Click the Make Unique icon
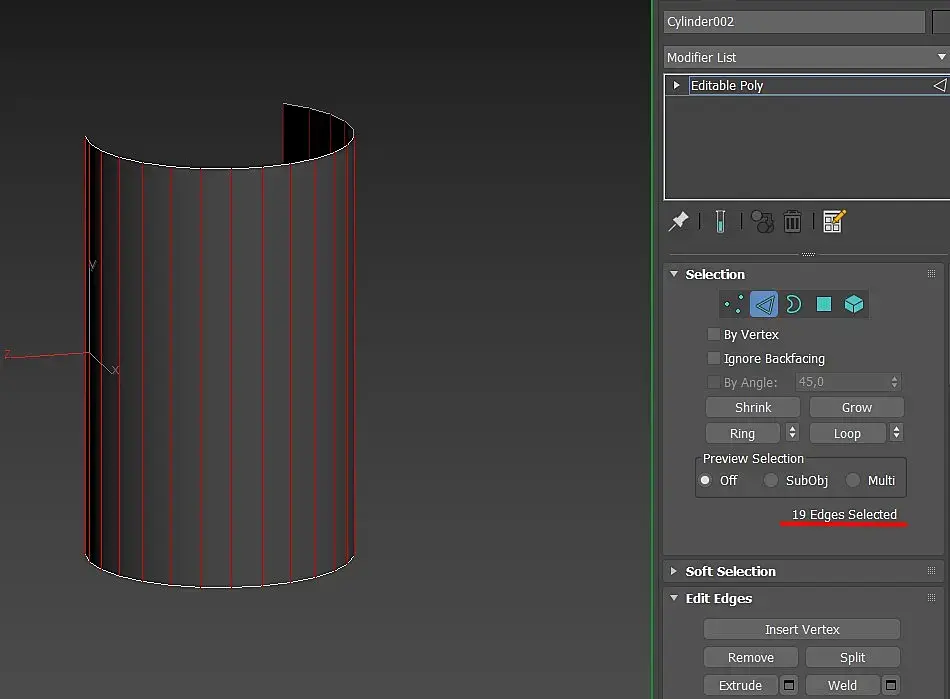The height and width of the screenshot is (699, 950). click(763, 222)
